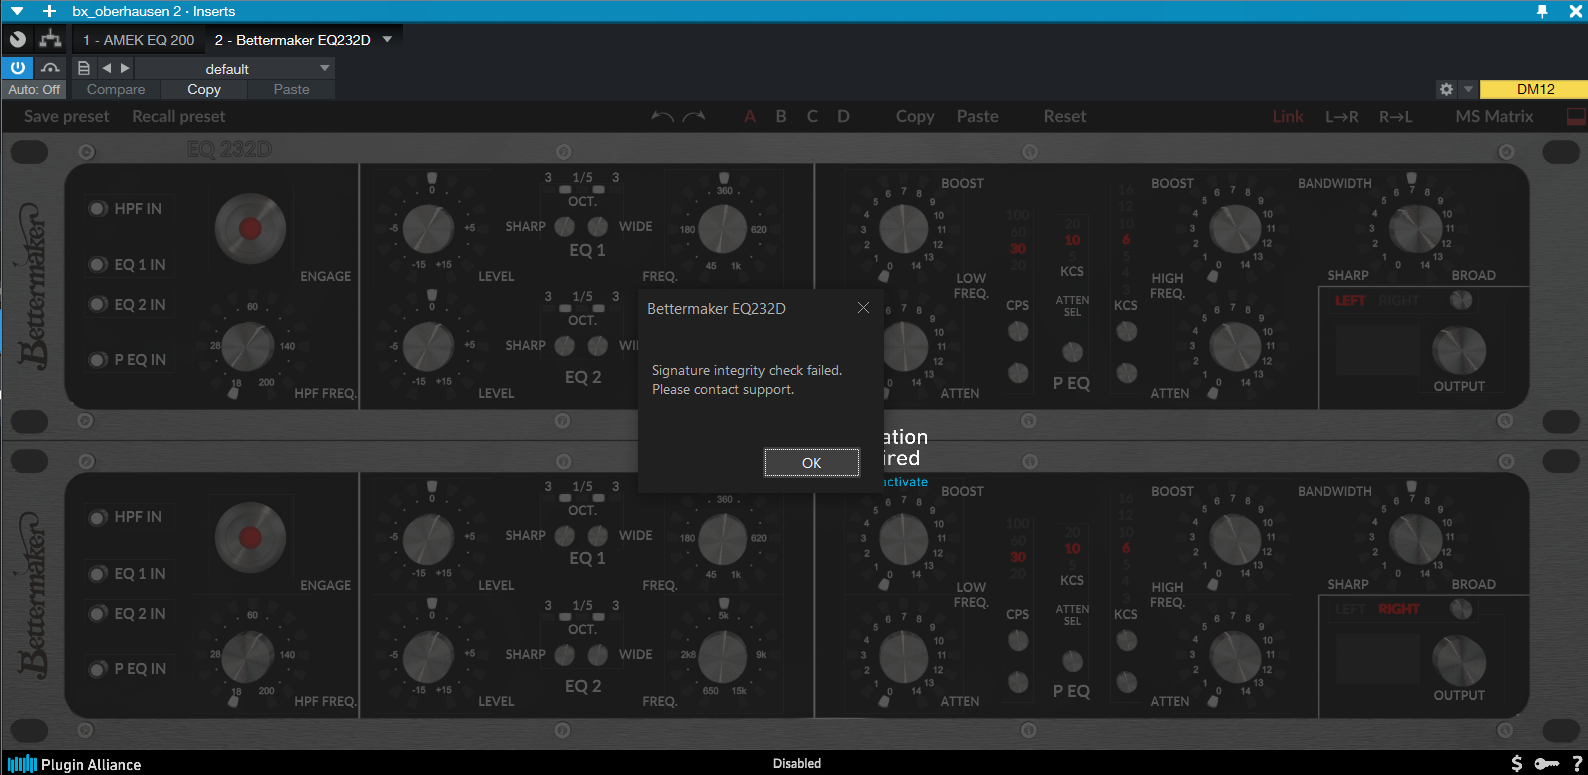The image size is (1588, 775).
Task: Click the round knob icon left of routing
Action: click(18, 39)
